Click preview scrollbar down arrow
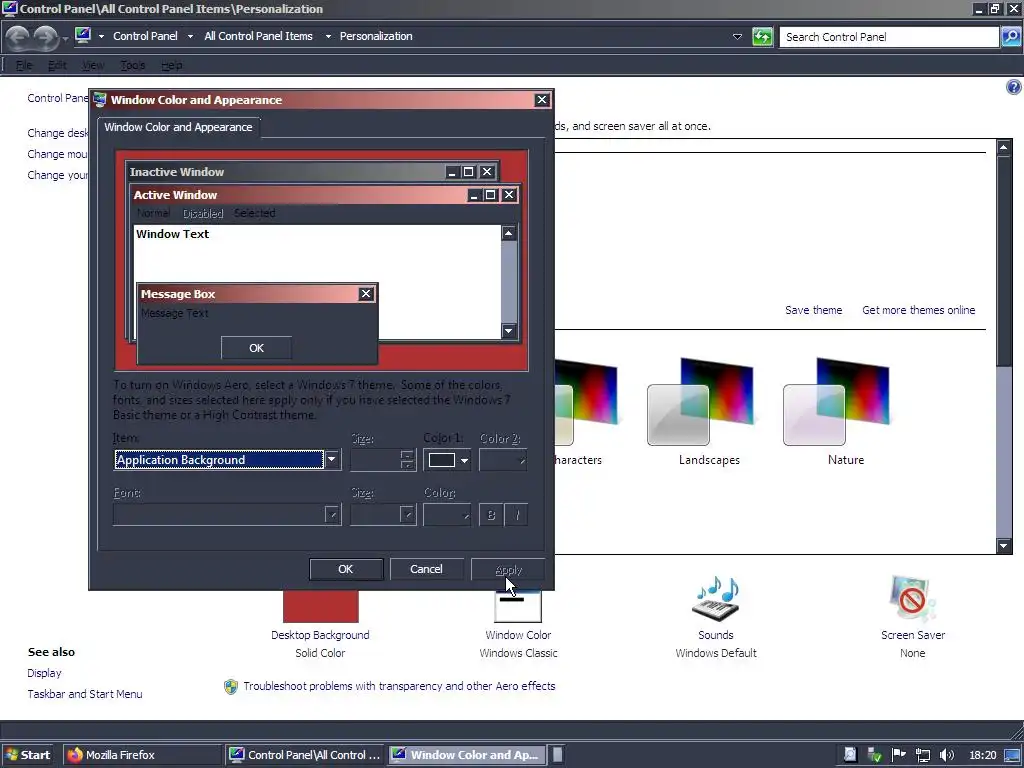This screenshot has height=768, width=1024. pyautogui.click(x=509, y=331)
